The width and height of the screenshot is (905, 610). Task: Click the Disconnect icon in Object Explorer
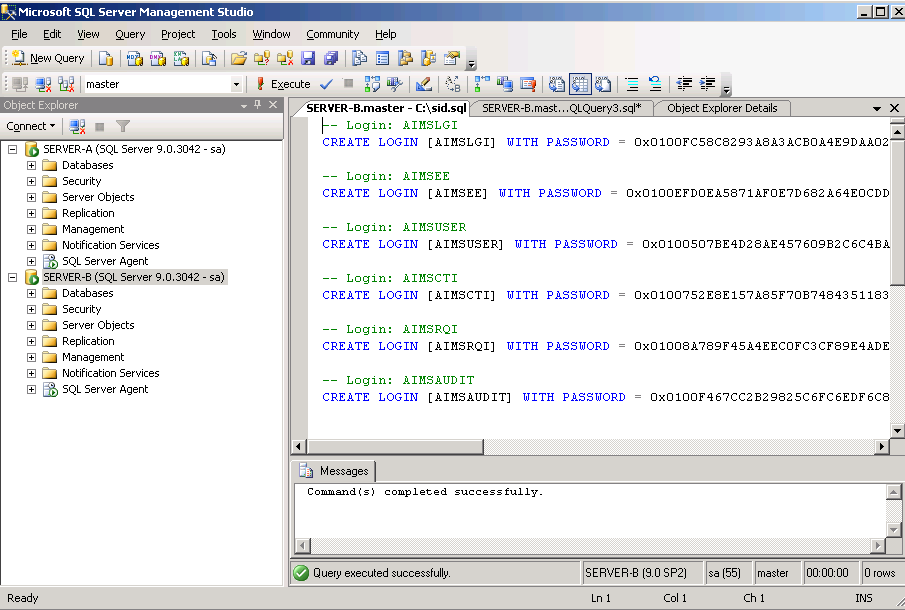pyautogui.click(x=77, y=127)
